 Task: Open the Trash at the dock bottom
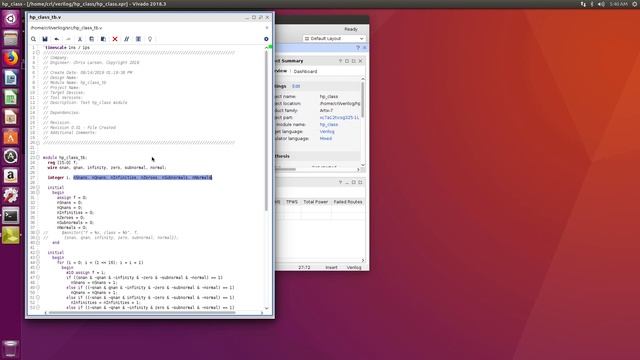[x=11, y=349]
